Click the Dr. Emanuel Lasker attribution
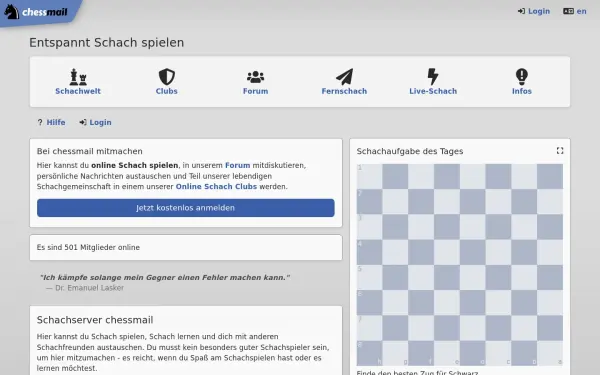 tap(85, 288)
